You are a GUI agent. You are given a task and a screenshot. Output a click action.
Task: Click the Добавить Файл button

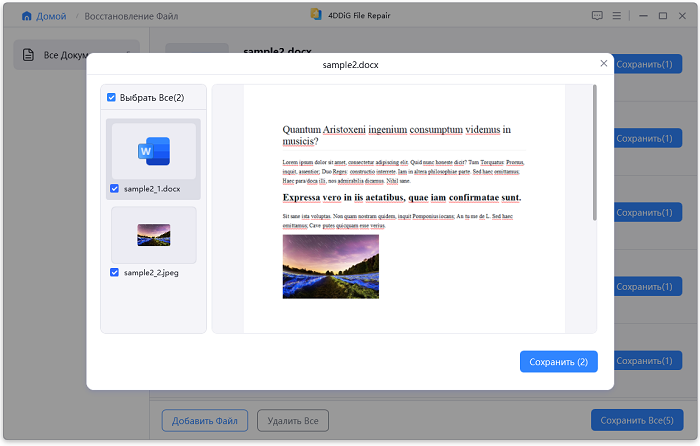[204, 421]
